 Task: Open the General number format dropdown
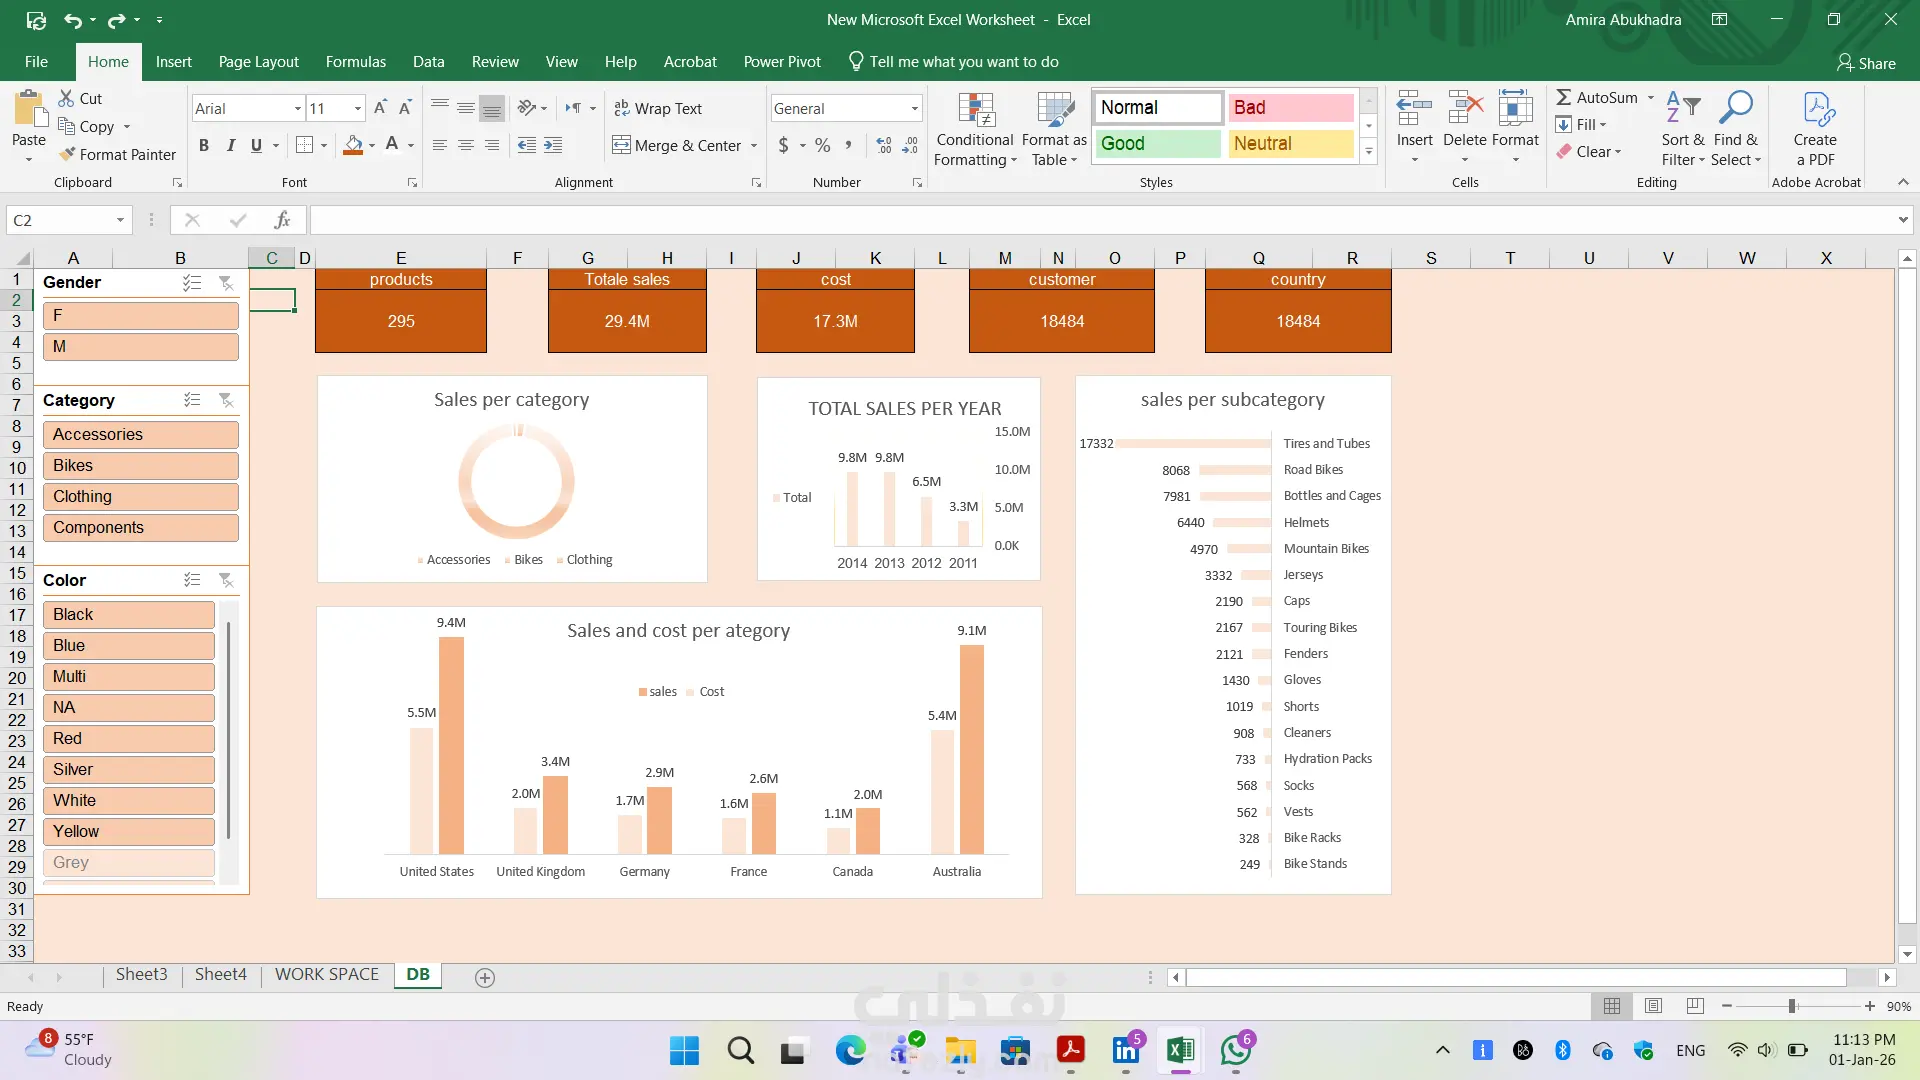tap(914, 108)
